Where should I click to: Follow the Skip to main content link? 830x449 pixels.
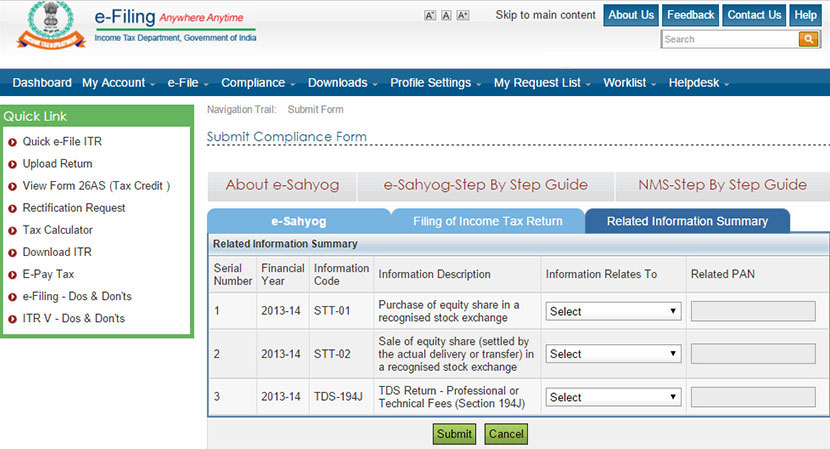click(x=545, y=15)
